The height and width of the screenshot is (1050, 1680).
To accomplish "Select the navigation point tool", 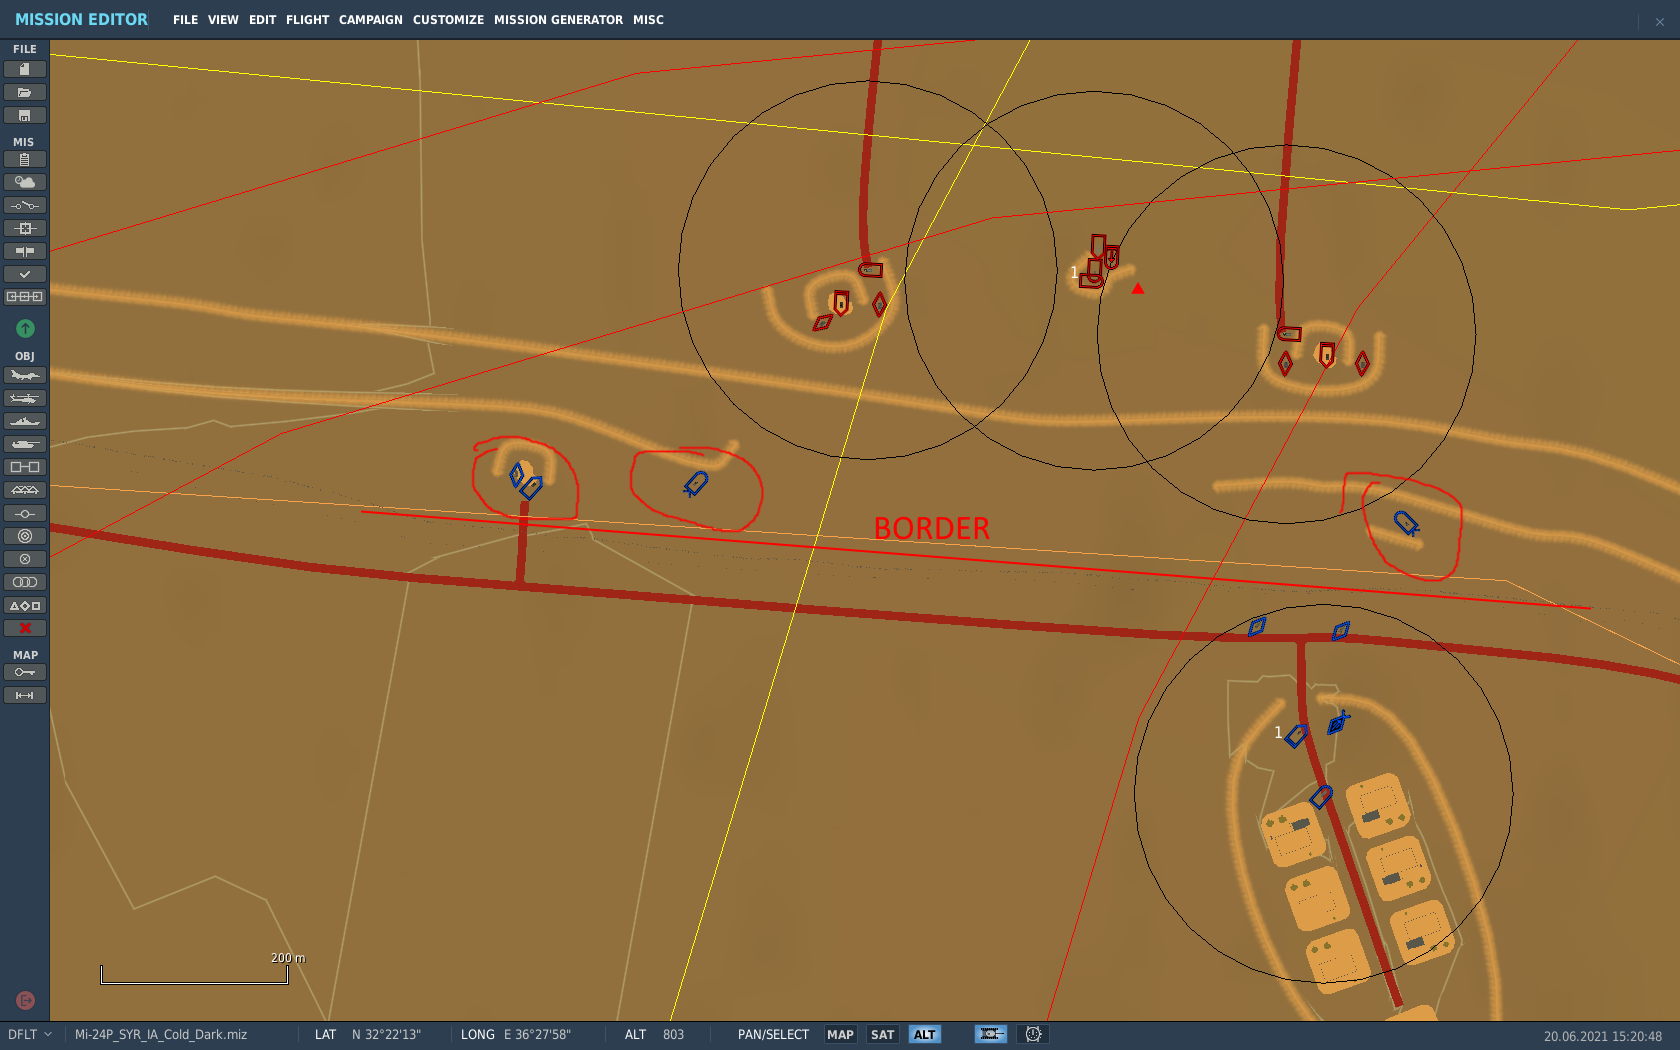I will 25,513.
